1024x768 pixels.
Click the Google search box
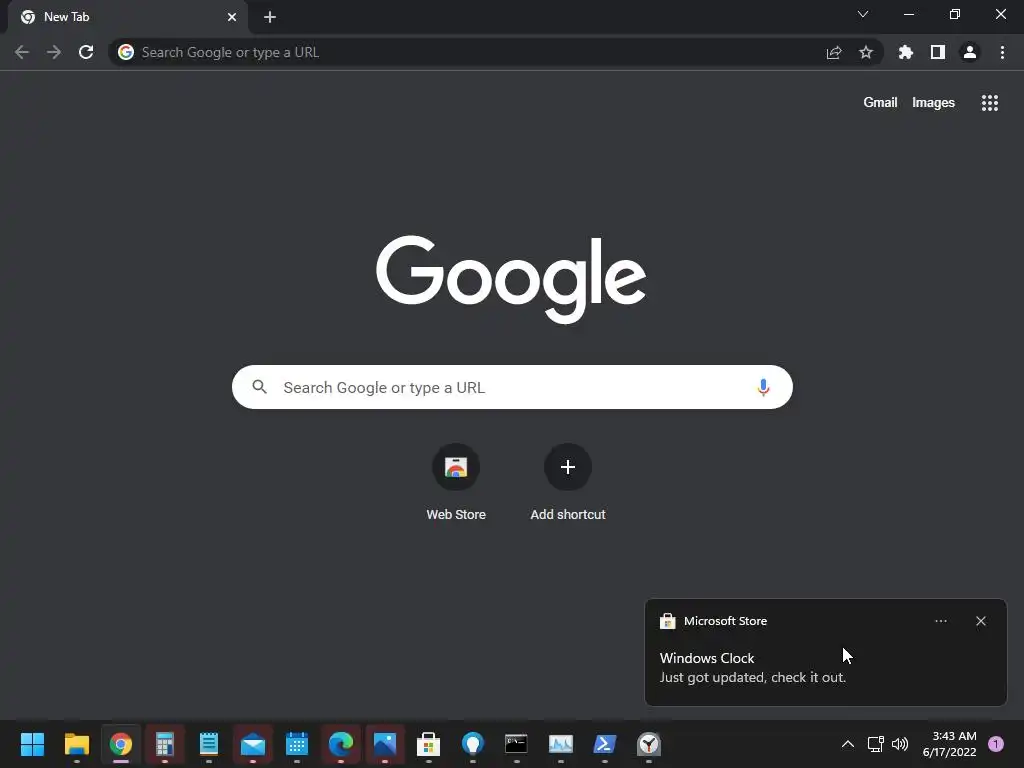(512, 387)
